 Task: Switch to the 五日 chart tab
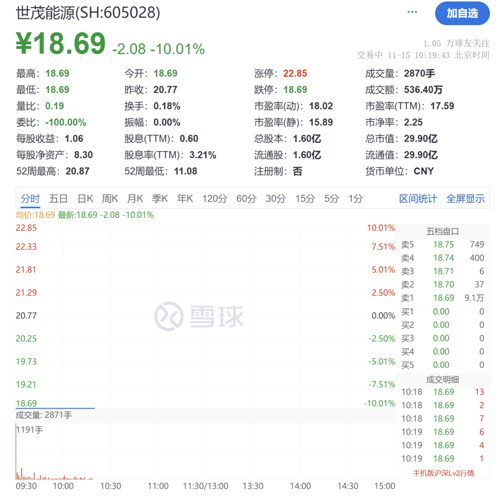58,199
